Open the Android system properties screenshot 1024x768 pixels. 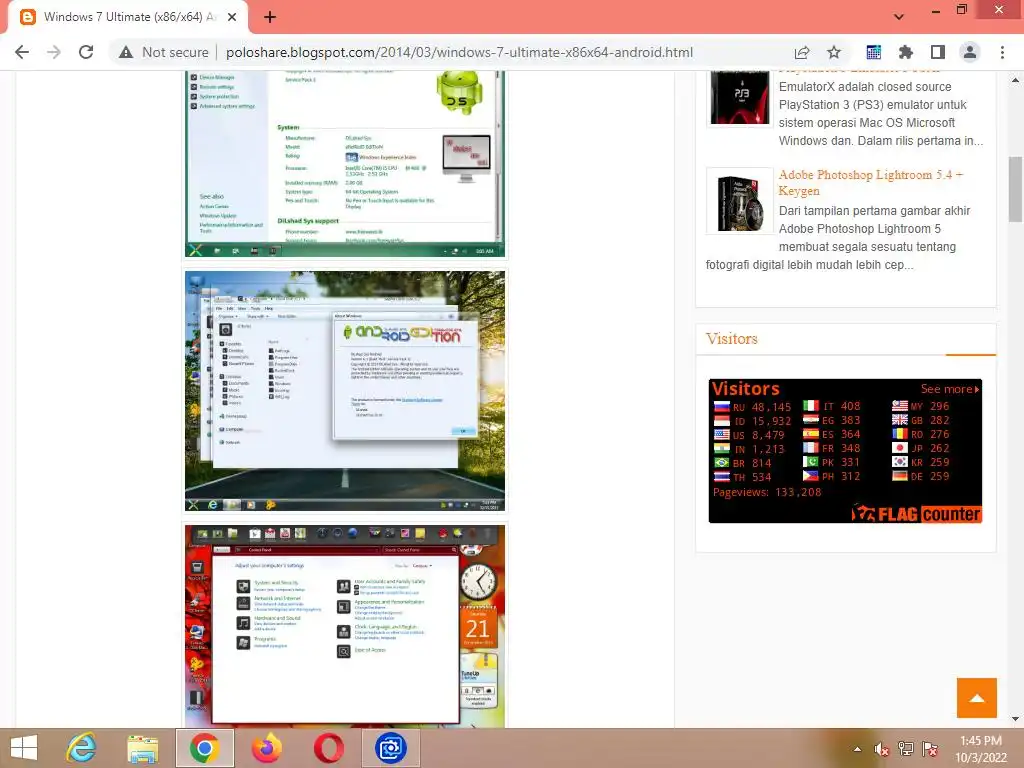pos(345,163)
